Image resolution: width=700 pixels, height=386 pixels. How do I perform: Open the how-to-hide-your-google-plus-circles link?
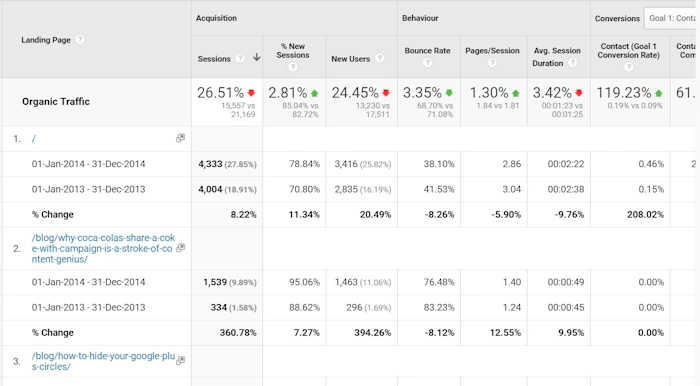tap(103, 361)
